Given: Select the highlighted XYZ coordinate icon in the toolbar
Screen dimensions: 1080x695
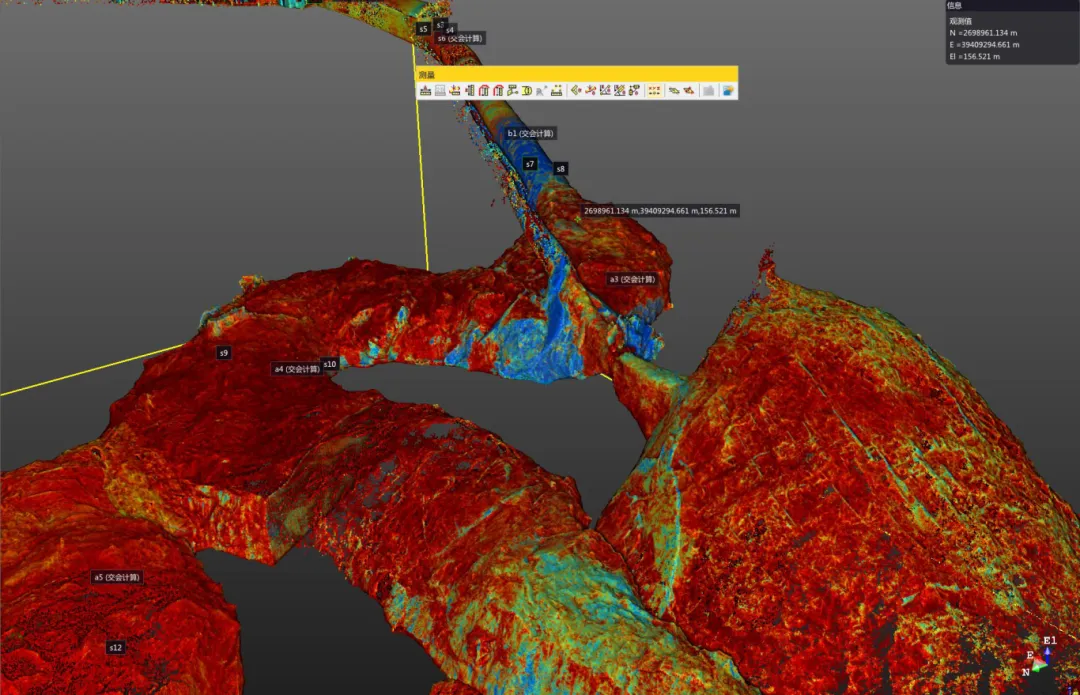Looking at the screenshot, I should pyautogui.click(x=654, y=90).
